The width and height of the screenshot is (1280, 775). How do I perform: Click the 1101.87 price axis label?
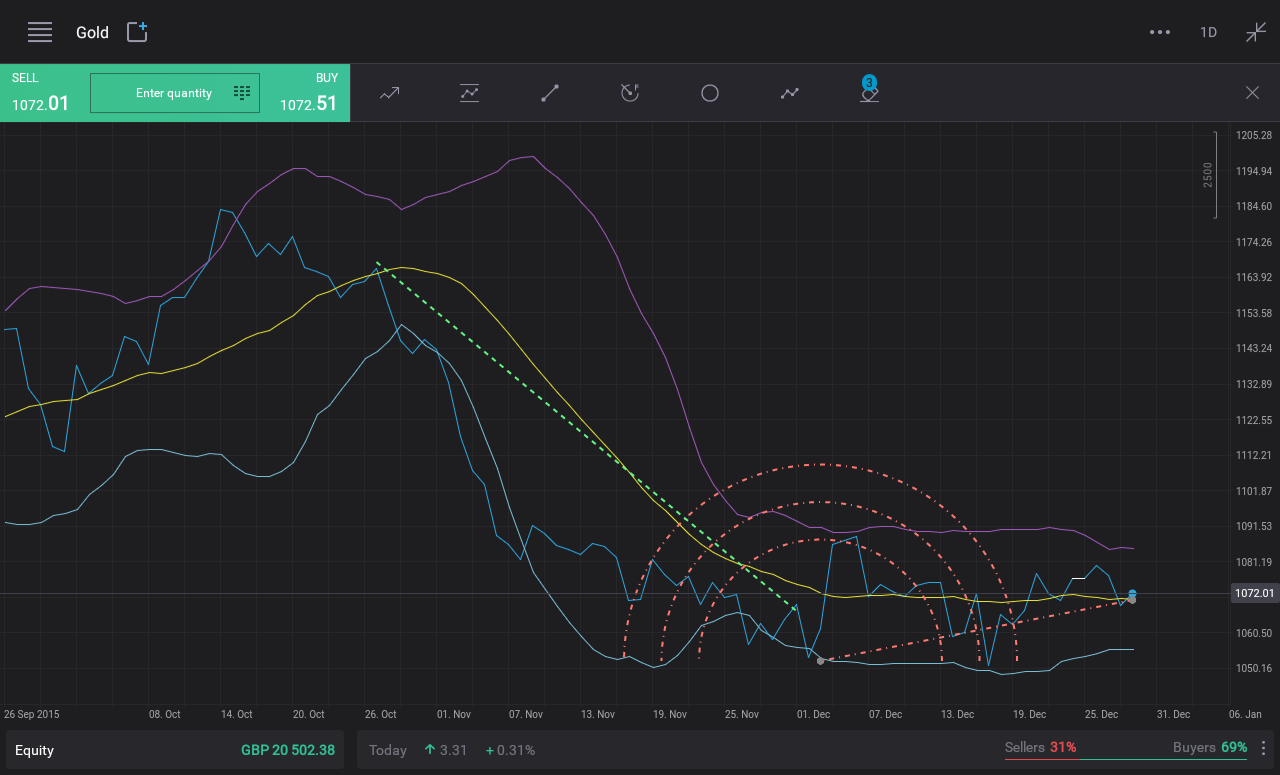1254,490
